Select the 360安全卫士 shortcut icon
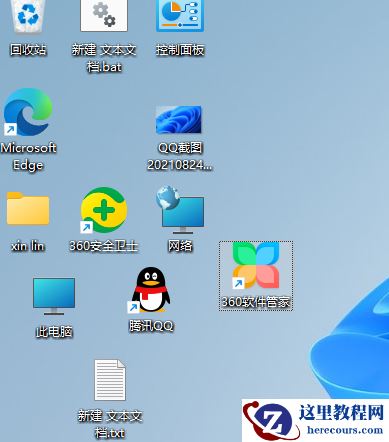 [104, 210]
